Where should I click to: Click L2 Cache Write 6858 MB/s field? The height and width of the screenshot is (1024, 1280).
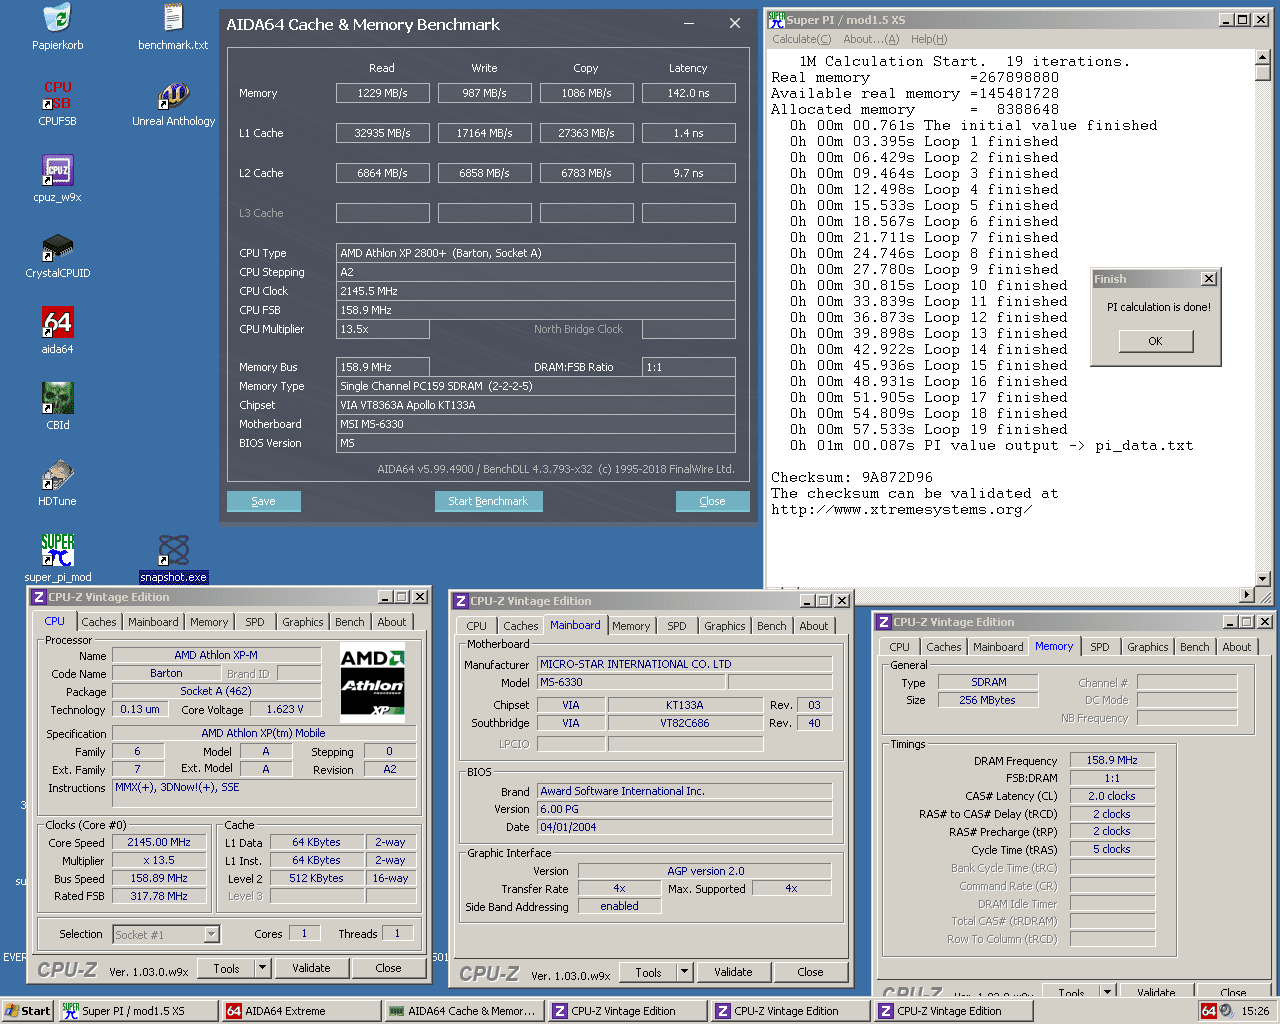(x=485, y=173)
